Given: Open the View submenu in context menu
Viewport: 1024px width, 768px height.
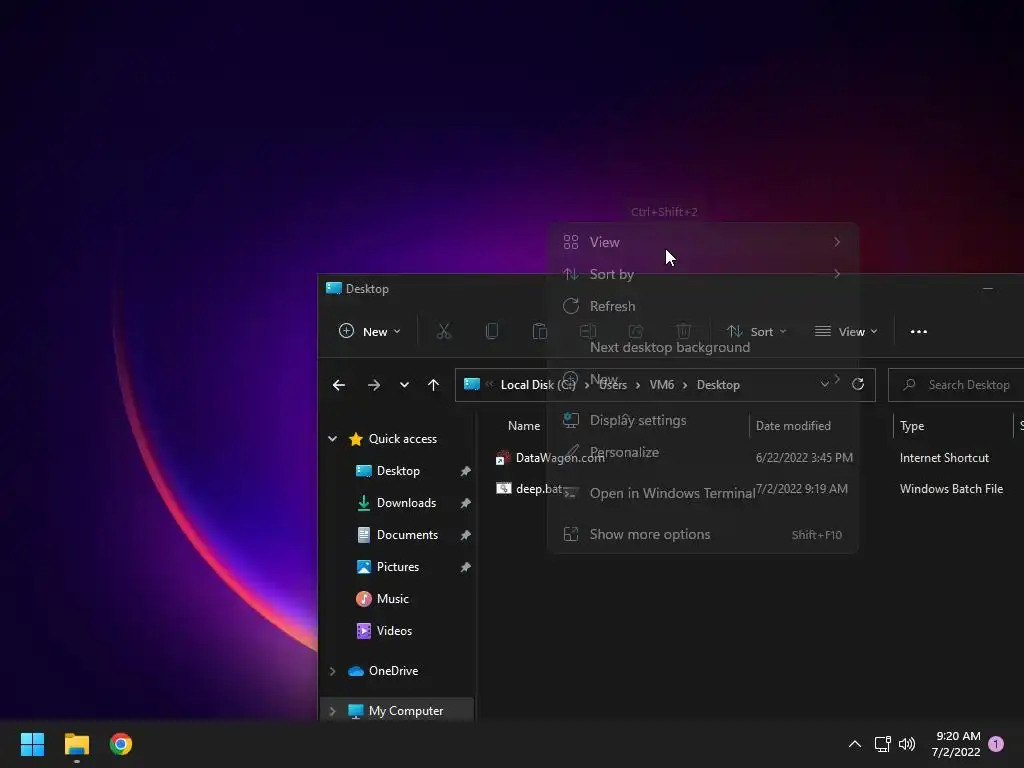Looking at the screenshot, I should 702,242.
